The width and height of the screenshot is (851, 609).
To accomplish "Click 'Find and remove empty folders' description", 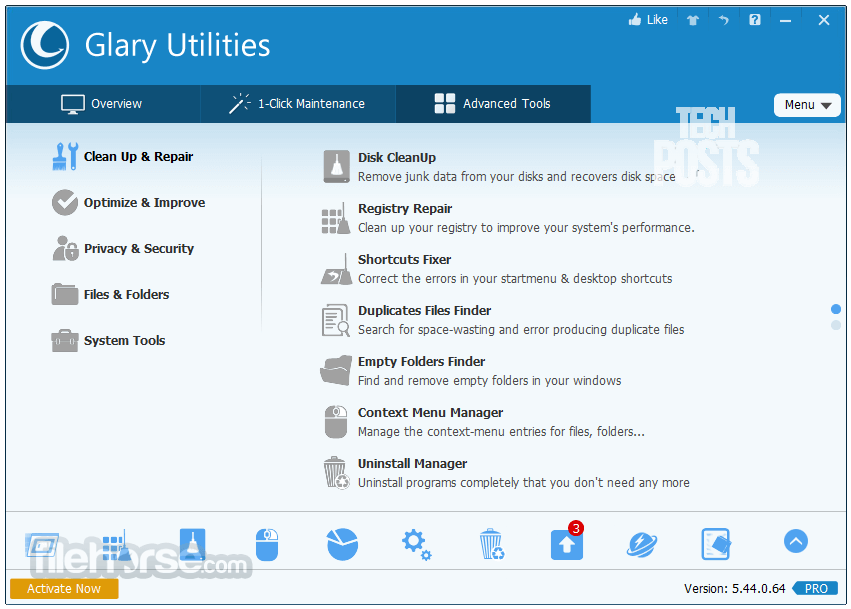I will [490, 380].
